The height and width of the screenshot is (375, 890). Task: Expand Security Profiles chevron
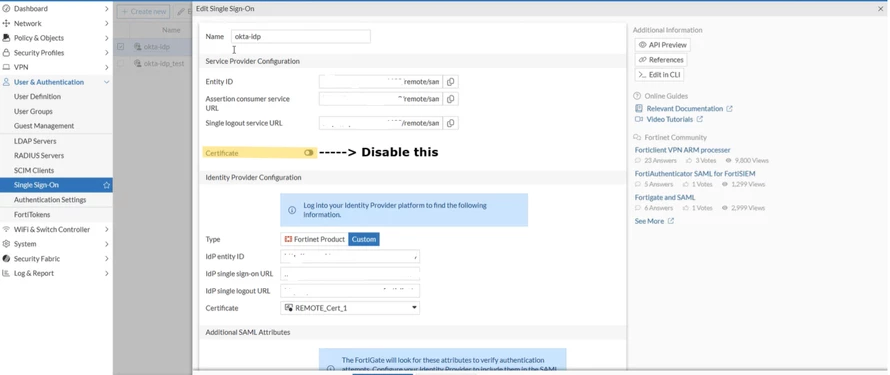click(x=107, y=53)
